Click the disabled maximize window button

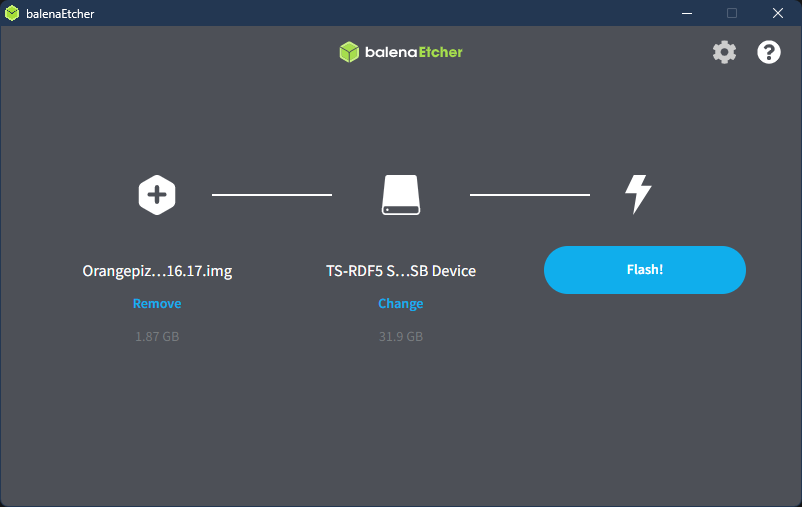(x=732, y=13)
